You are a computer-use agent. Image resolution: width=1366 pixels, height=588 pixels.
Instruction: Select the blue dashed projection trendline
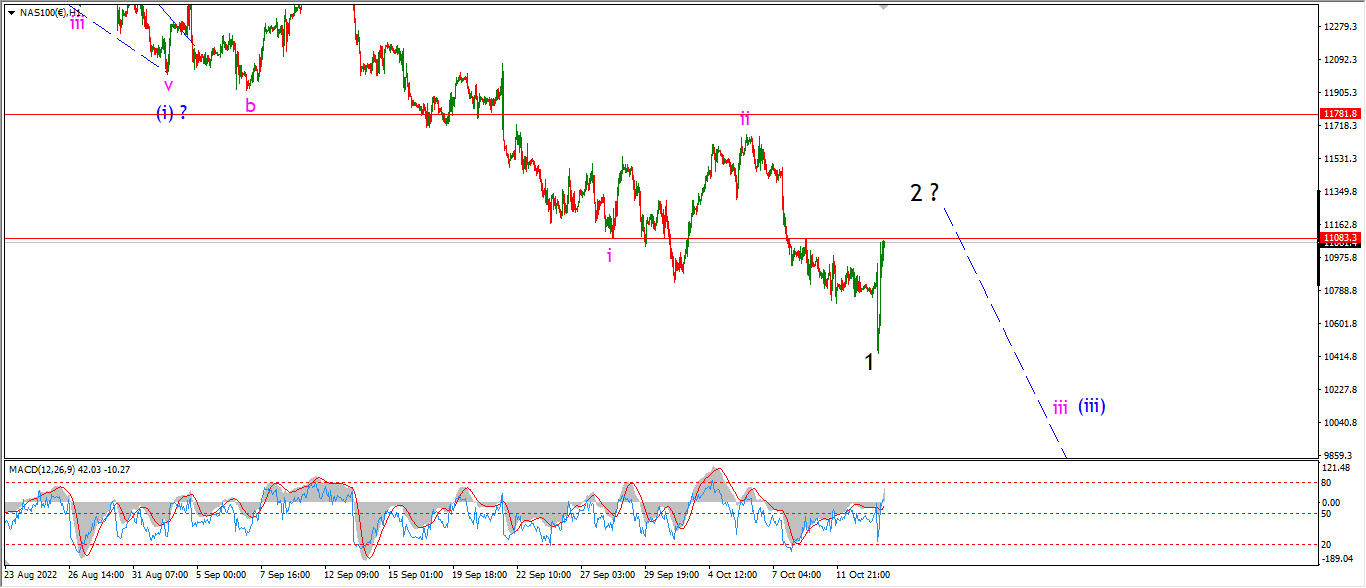pyautogui.click(x=1004, y=330)
